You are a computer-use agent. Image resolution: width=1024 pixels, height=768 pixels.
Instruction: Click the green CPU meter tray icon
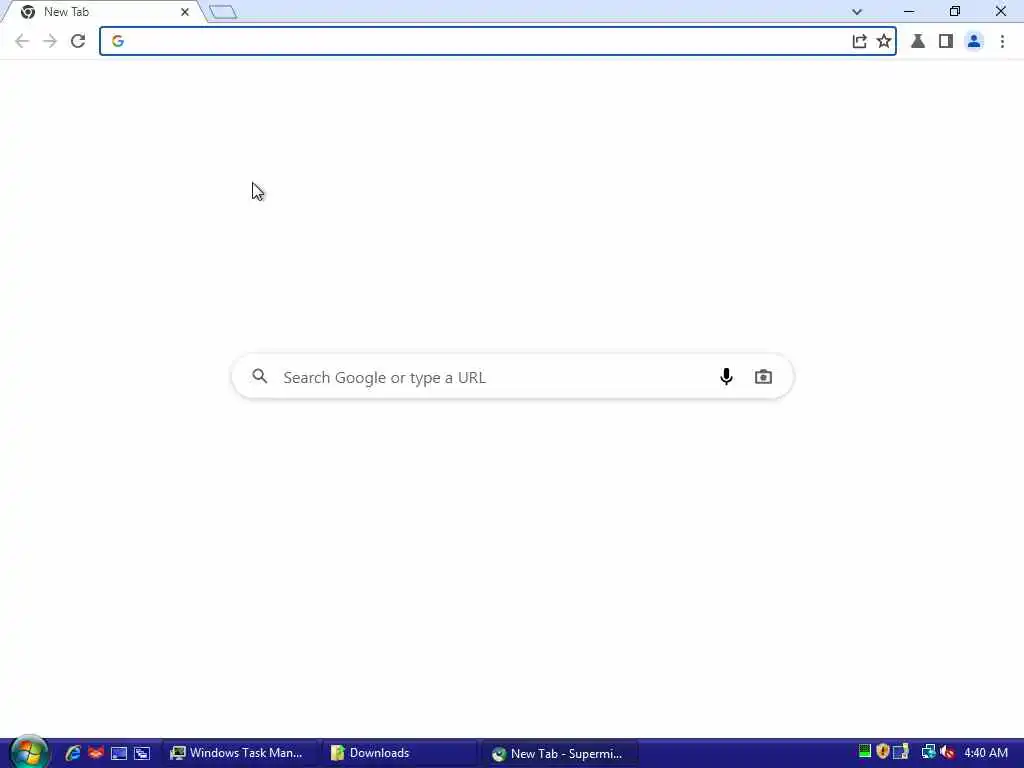[865, 752]
